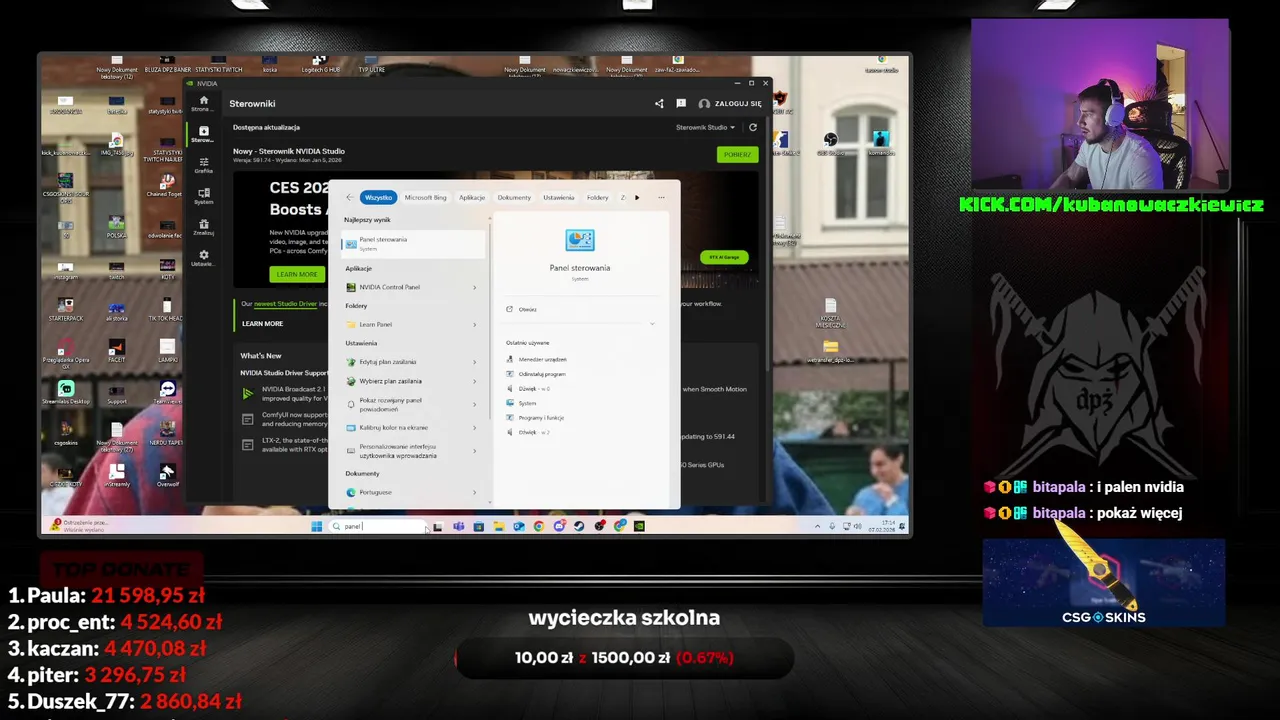Screen dimensions: 1280x720
Task: Expand NVIDIA Control Panel result chevron
Action: point(475,287)
